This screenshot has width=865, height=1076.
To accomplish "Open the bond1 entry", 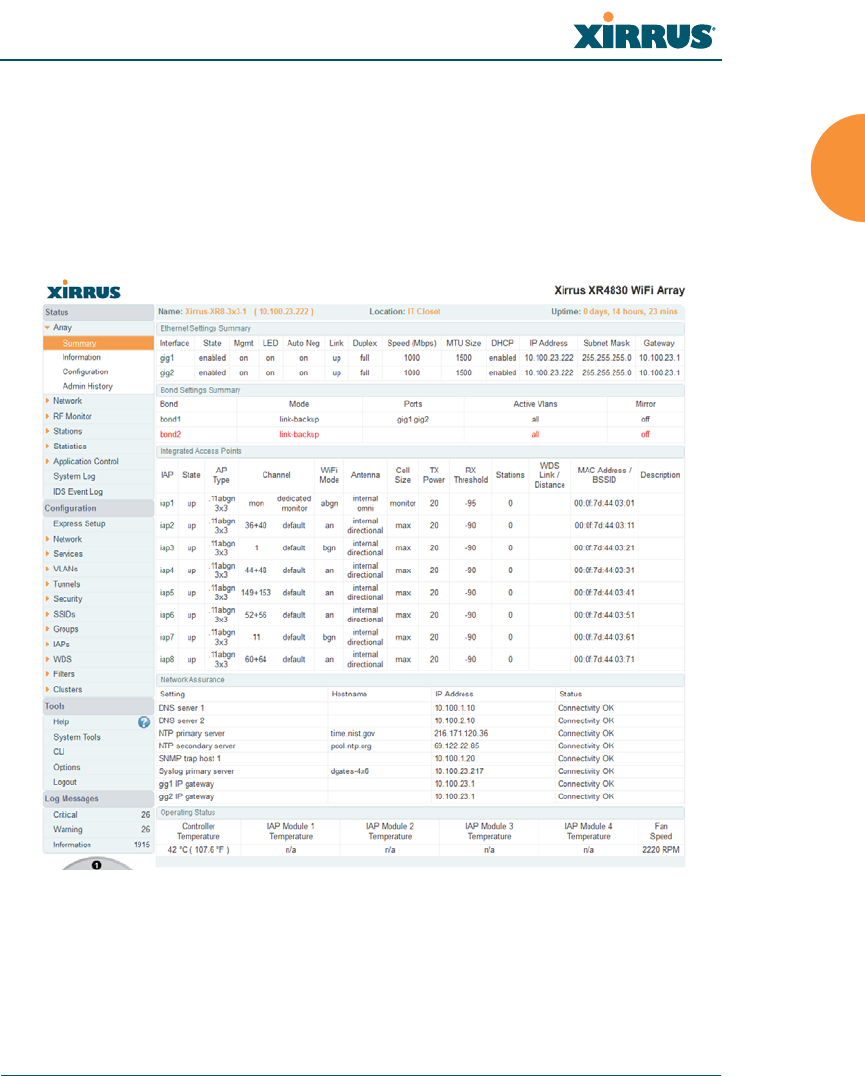I will [x=170, y=419].
